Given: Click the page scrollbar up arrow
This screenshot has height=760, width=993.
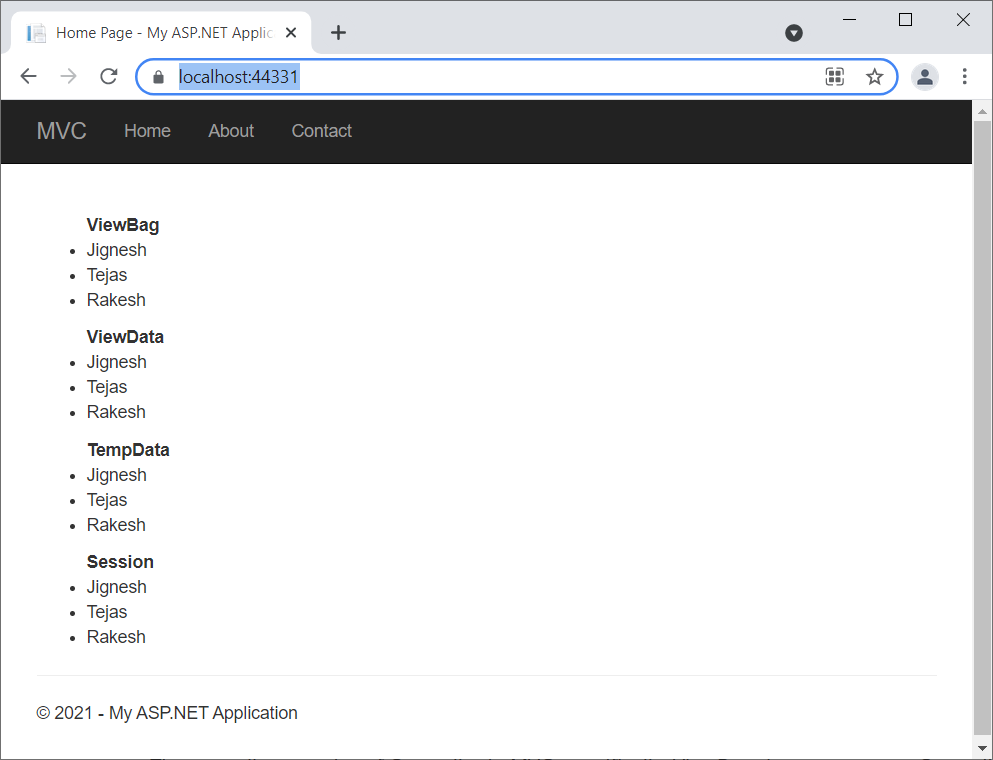Looking at the screenshot, I should [982, 112].
